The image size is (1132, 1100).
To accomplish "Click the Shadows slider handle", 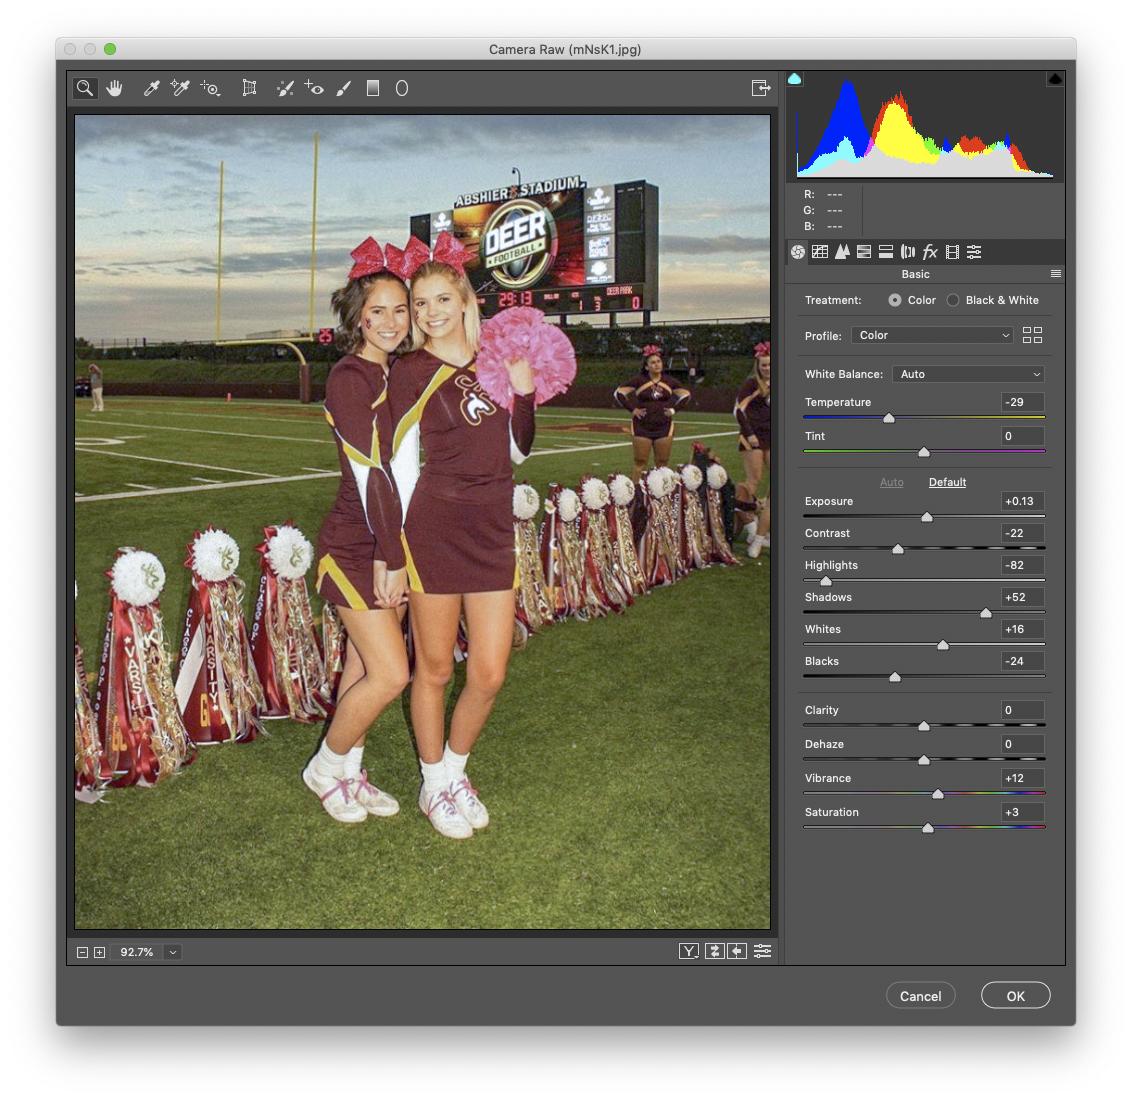I will click(985, 613).
